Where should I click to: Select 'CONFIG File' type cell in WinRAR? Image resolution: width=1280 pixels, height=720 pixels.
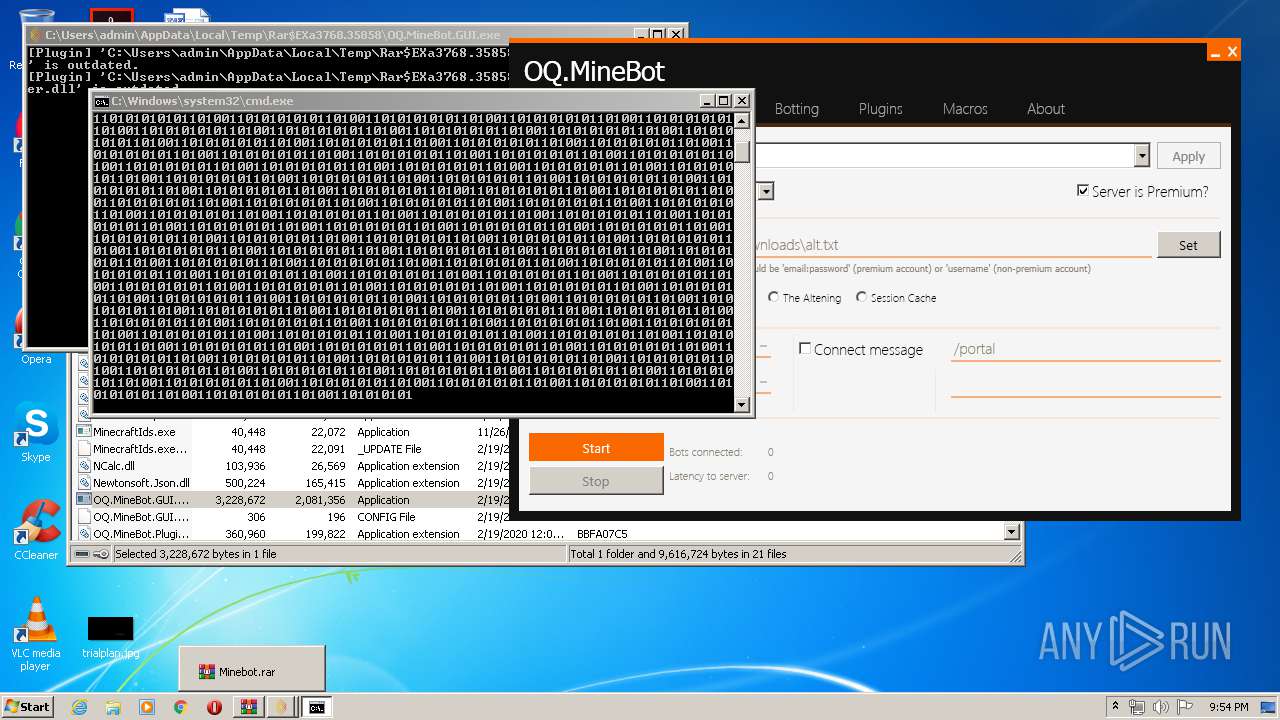coord(386,517)
